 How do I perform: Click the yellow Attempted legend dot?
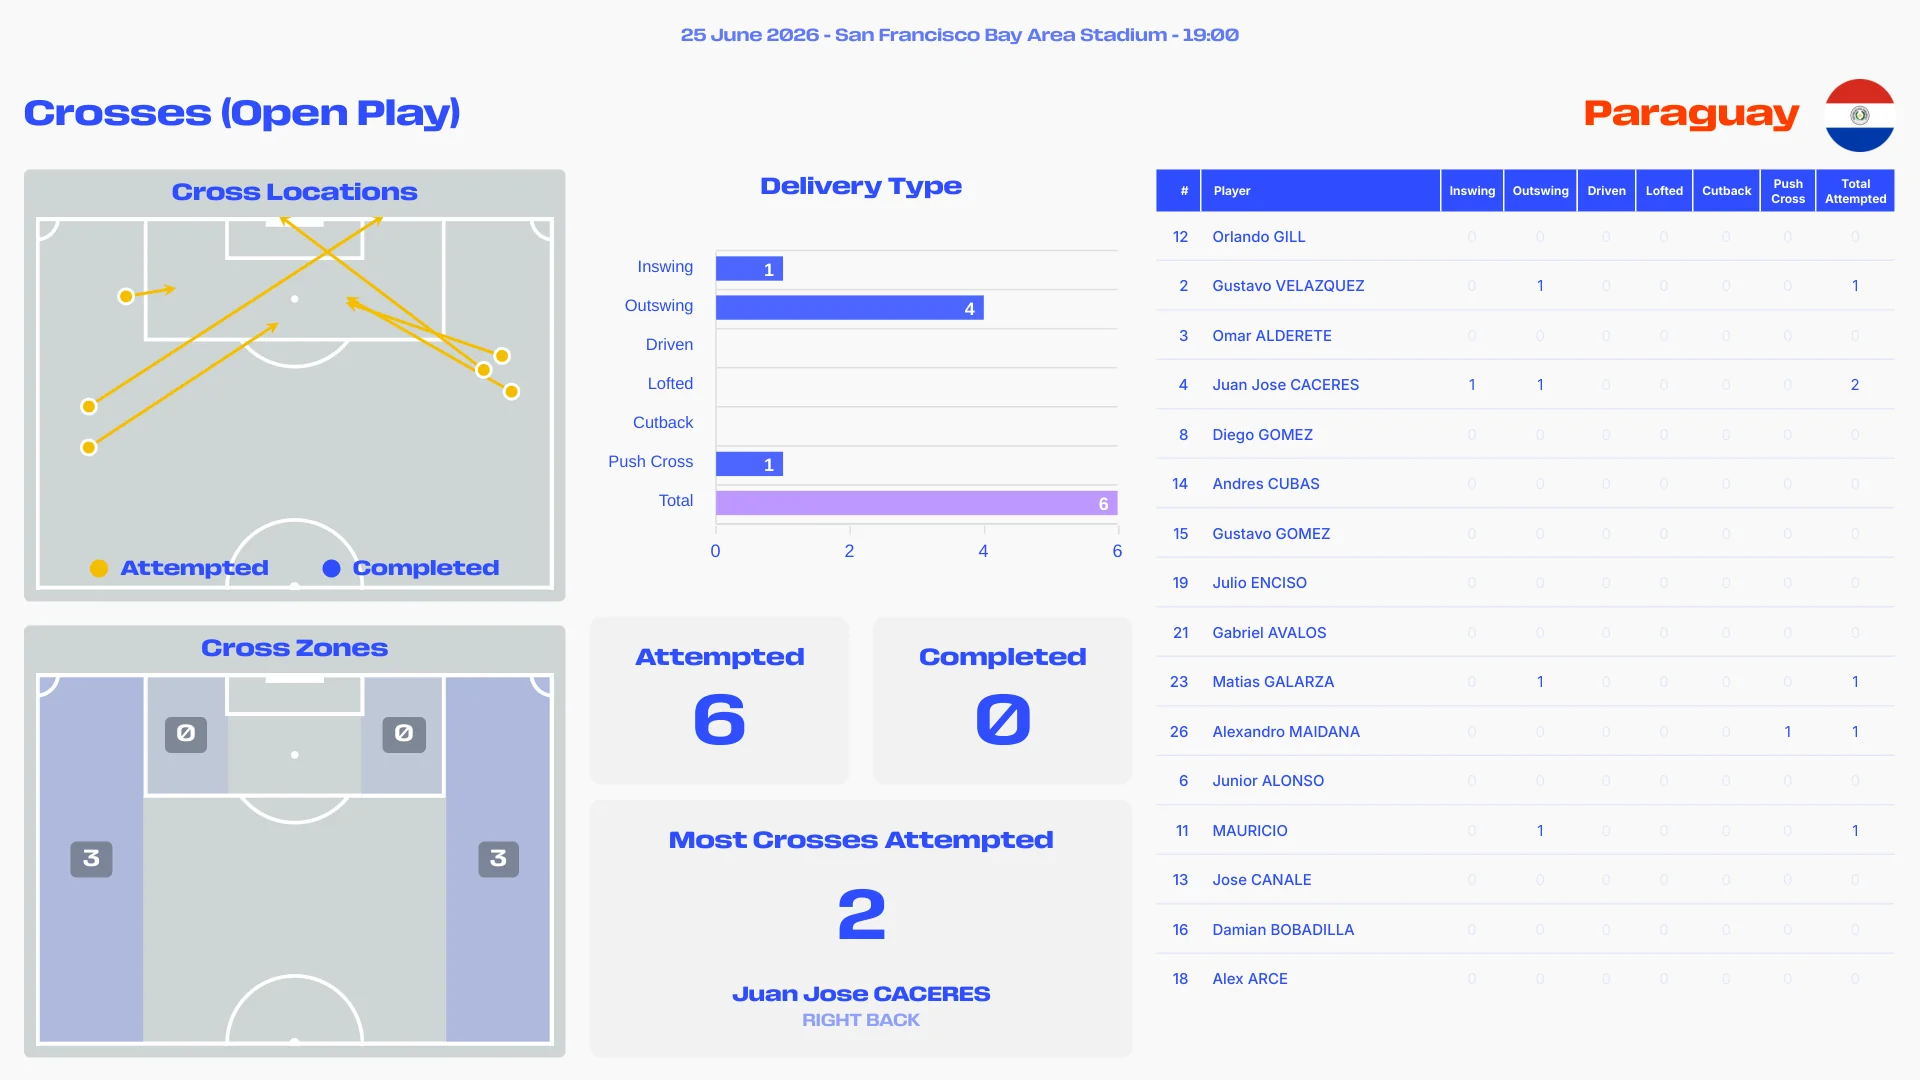[x=99, y=568]
